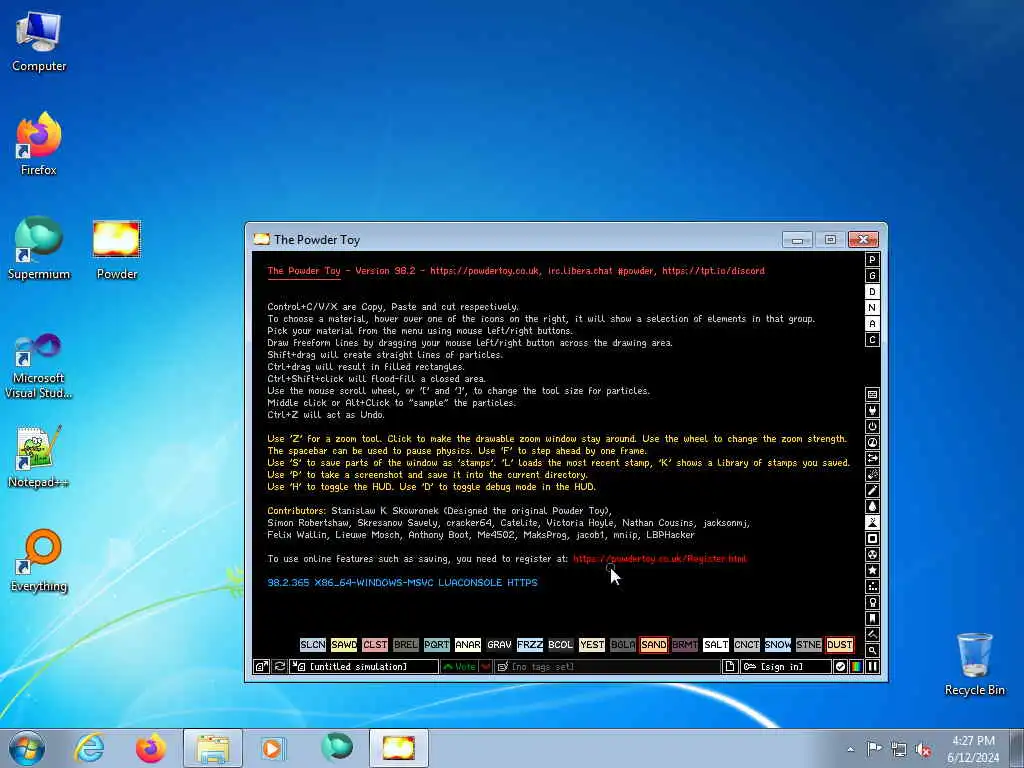
Task: Open the Force elements menu
Action: [x=872, y=458]
